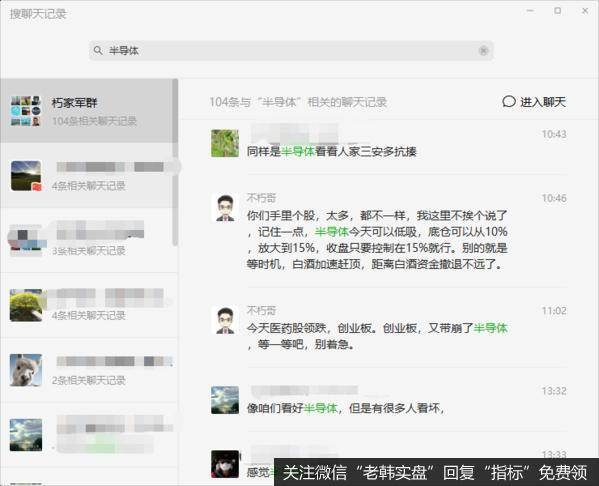This screenshot has height=486, width=599.
Task: Click the green plant avatar at 10:43
Action: (225, 143)
